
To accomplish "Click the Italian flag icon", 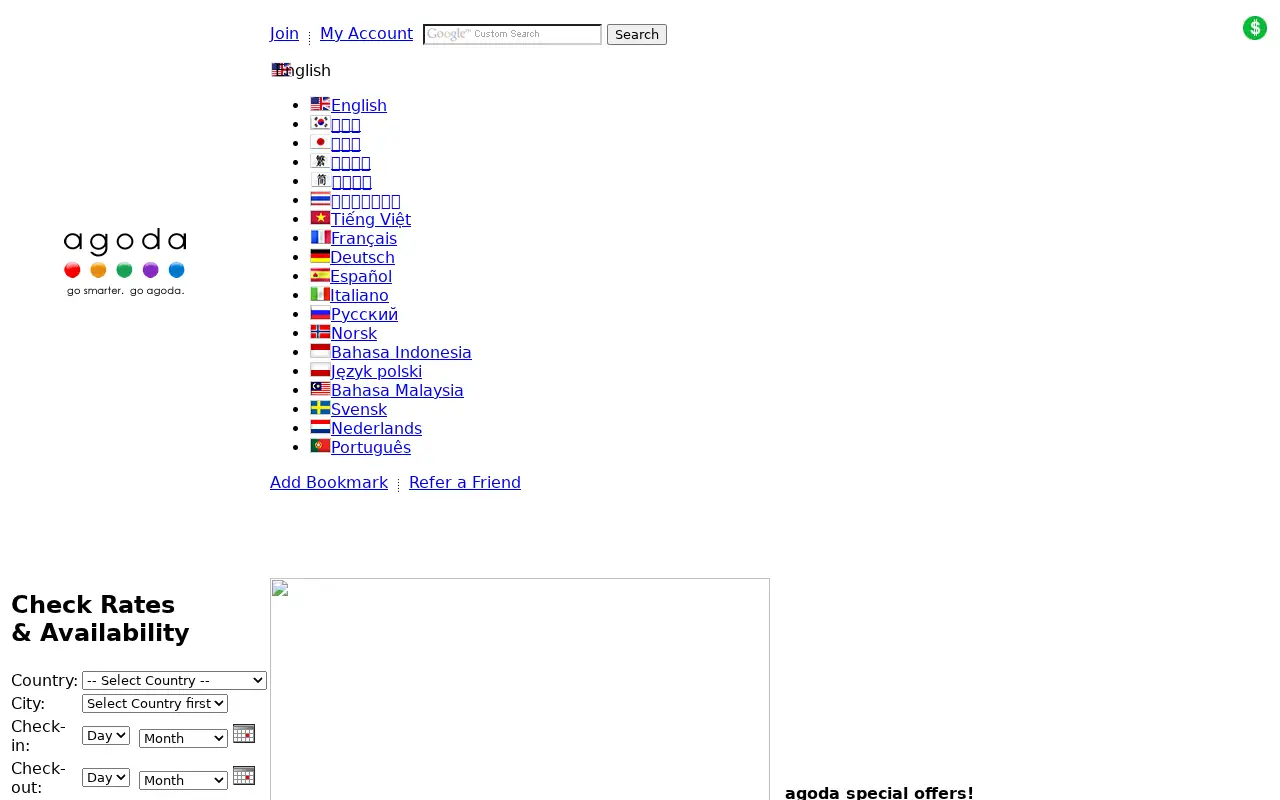I will [x=320, y=293].
